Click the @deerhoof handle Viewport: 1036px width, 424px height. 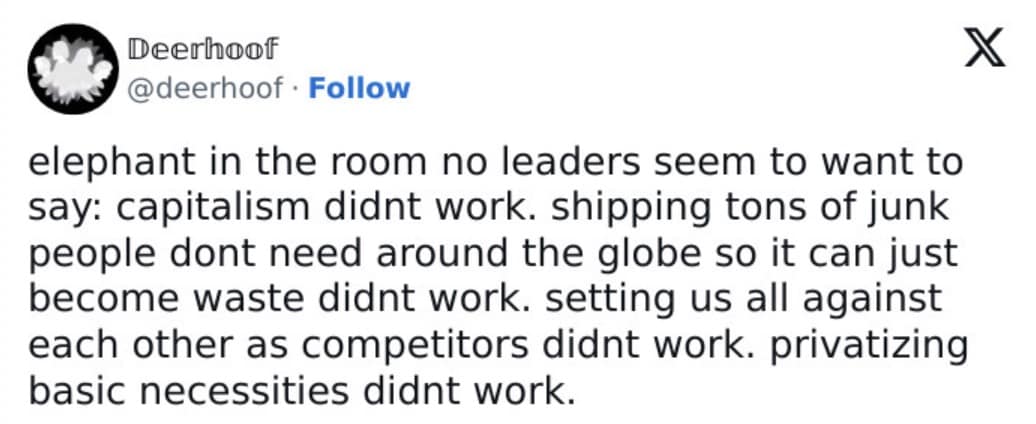coord(204,88)
